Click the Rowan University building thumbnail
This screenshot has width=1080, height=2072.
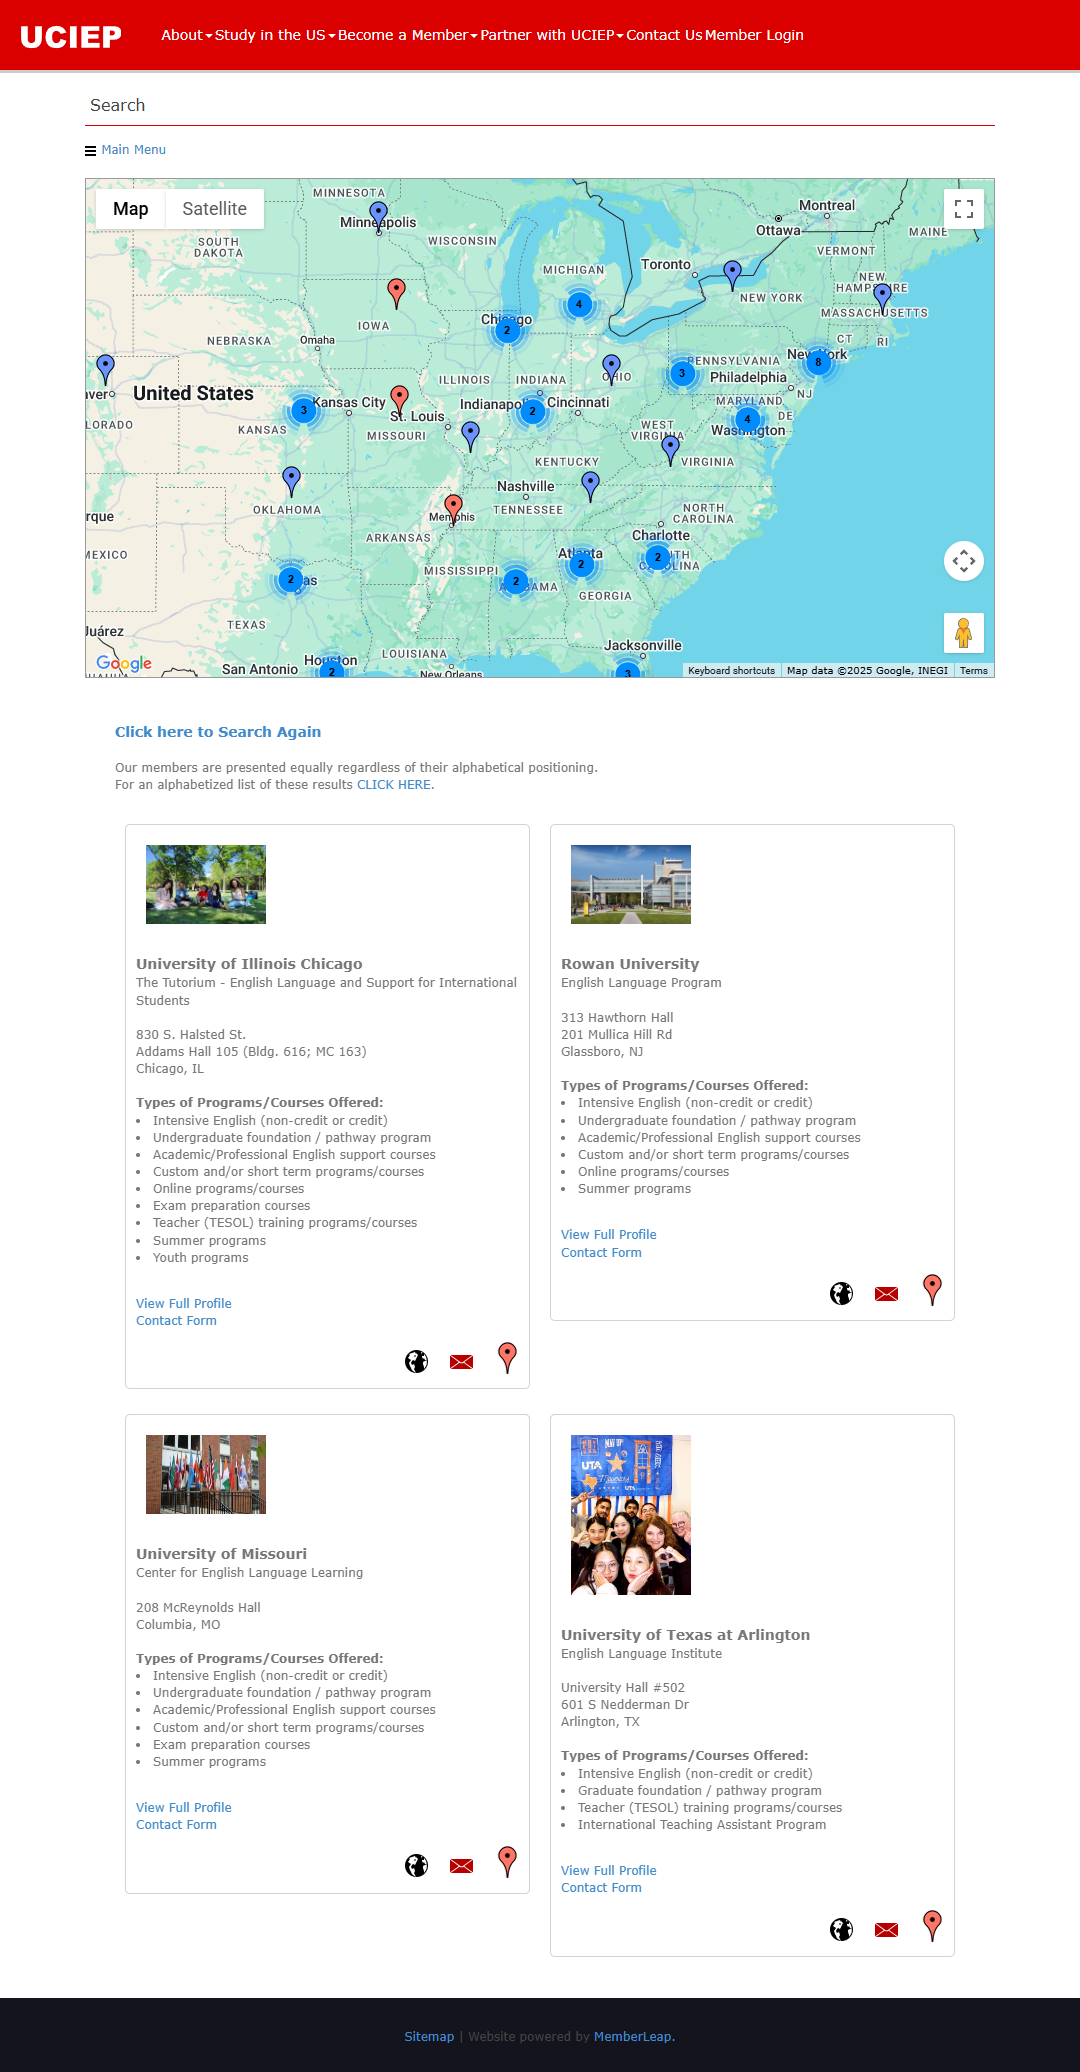coord(631,884)
